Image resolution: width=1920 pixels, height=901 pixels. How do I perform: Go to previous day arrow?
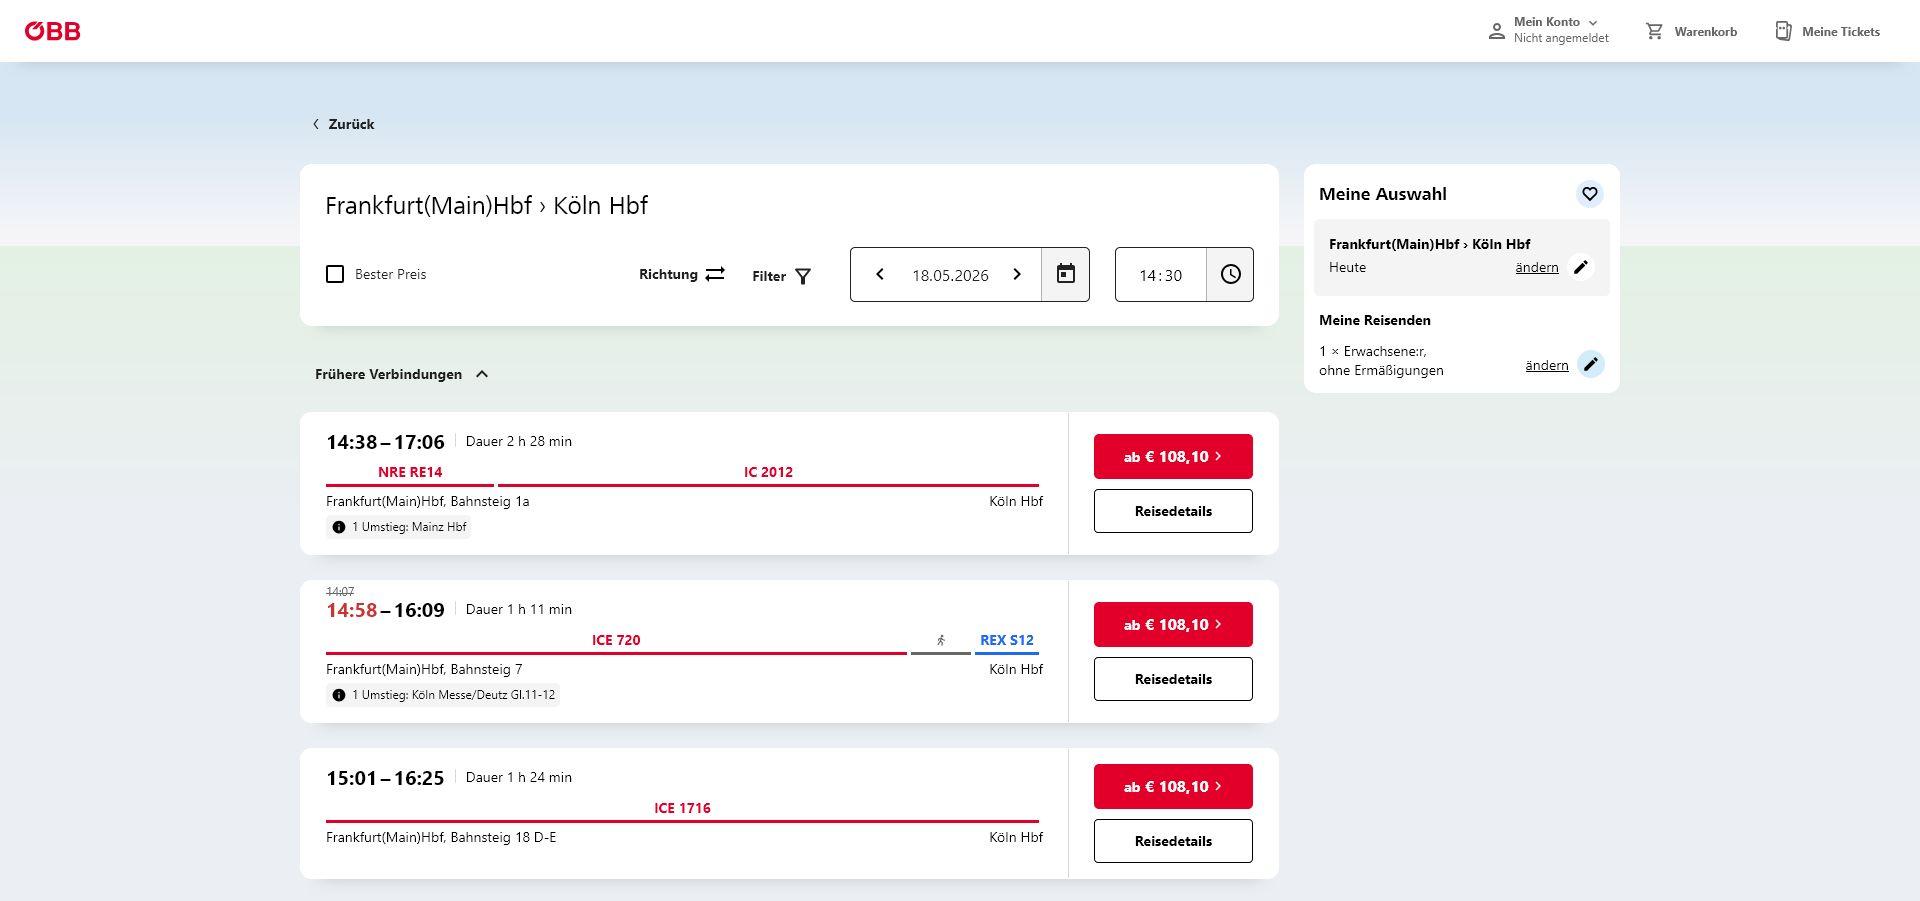880,274
